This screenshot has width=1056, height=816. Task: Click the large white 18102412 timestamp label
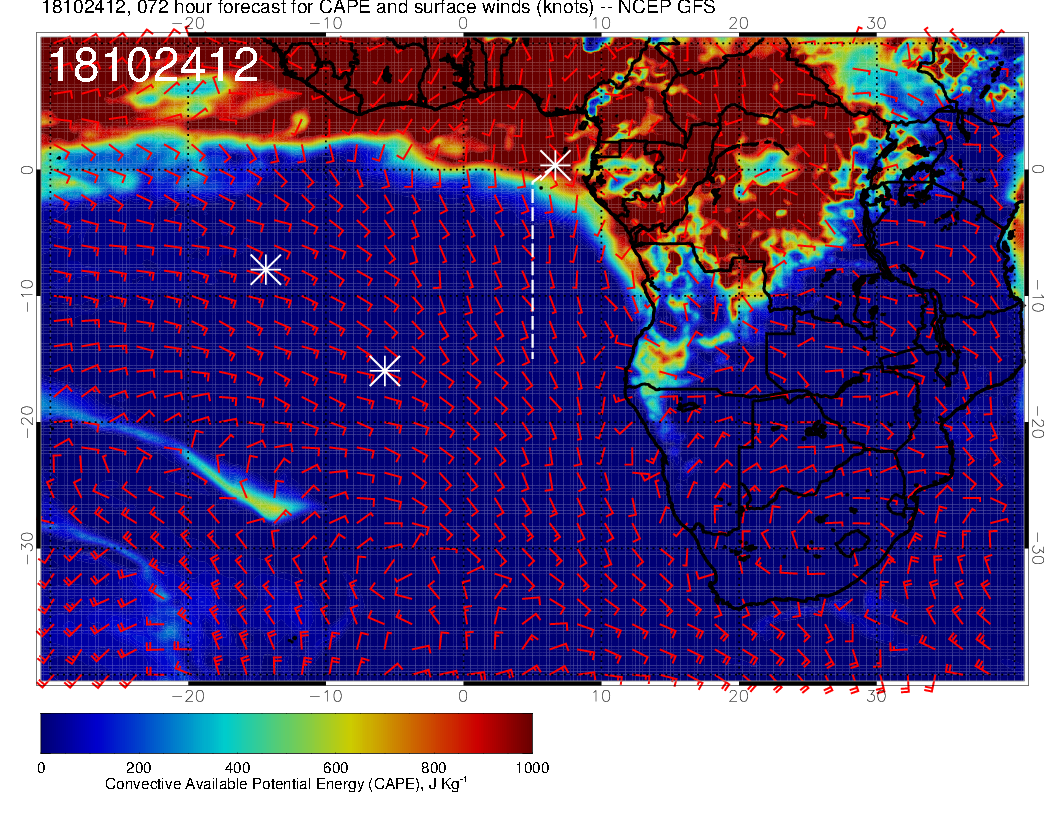coord(153,66)
